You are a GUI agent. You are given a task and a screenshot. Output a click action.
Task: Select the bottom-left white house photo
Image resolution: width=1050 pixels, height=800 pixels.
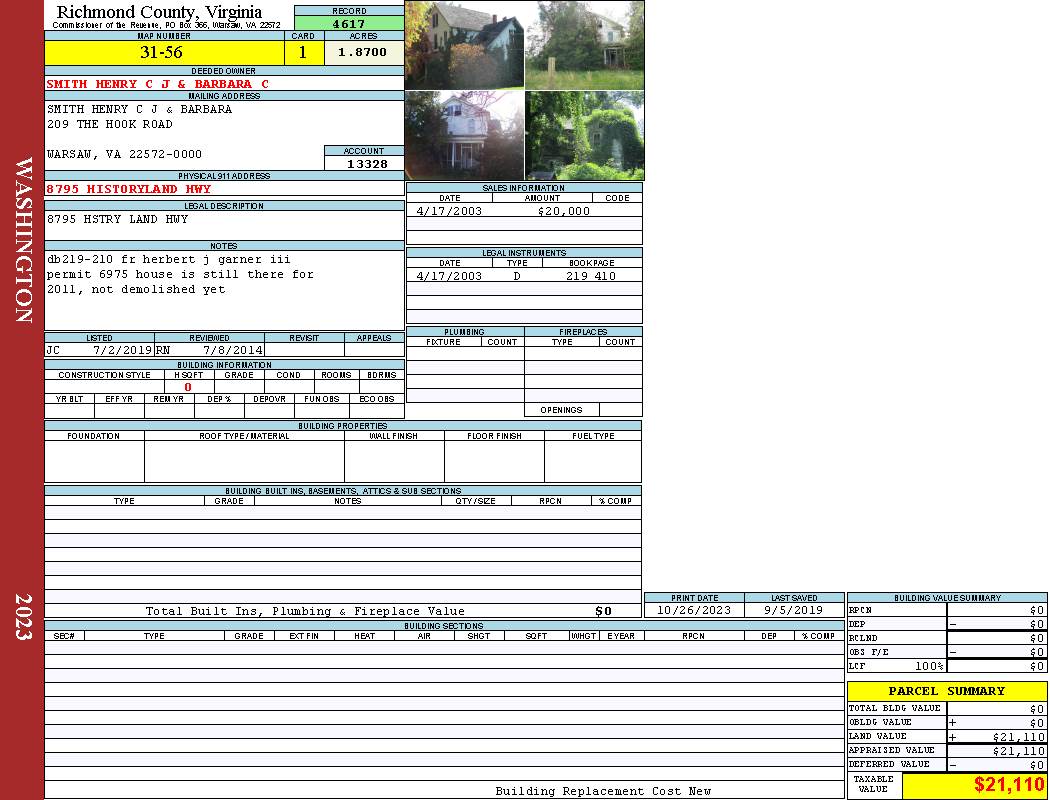click(464, 136)
